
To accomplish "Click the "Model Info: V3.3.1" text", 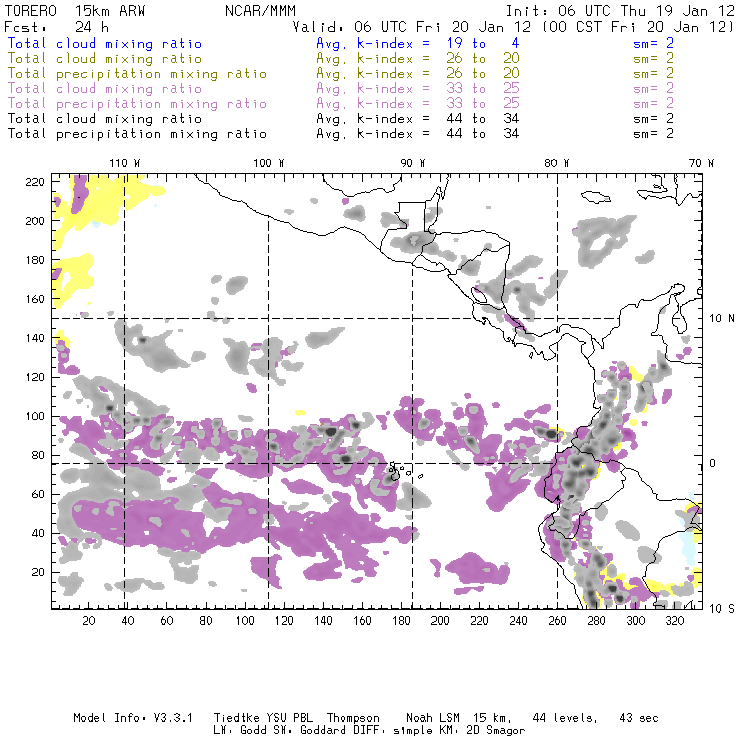I will 133,718.
